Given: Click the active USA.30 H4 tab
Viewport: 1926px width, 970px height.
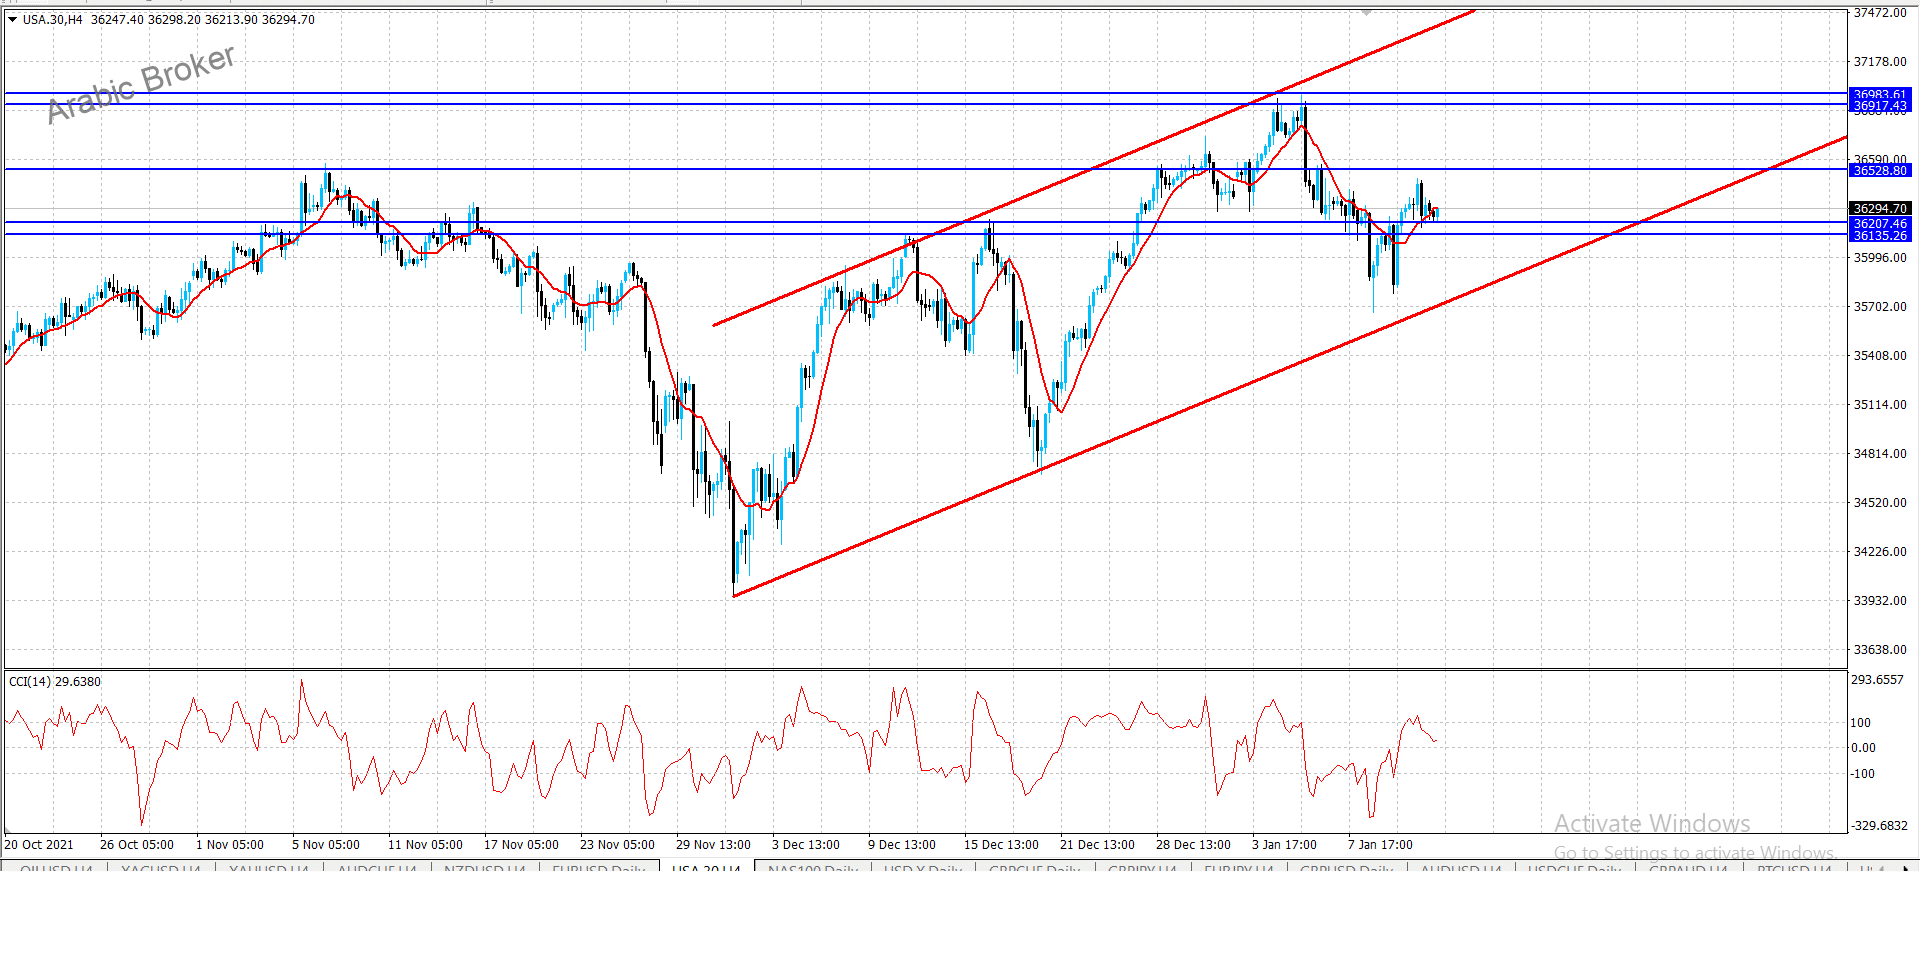Looking at the screenshot, I should [x=706, y=868].
